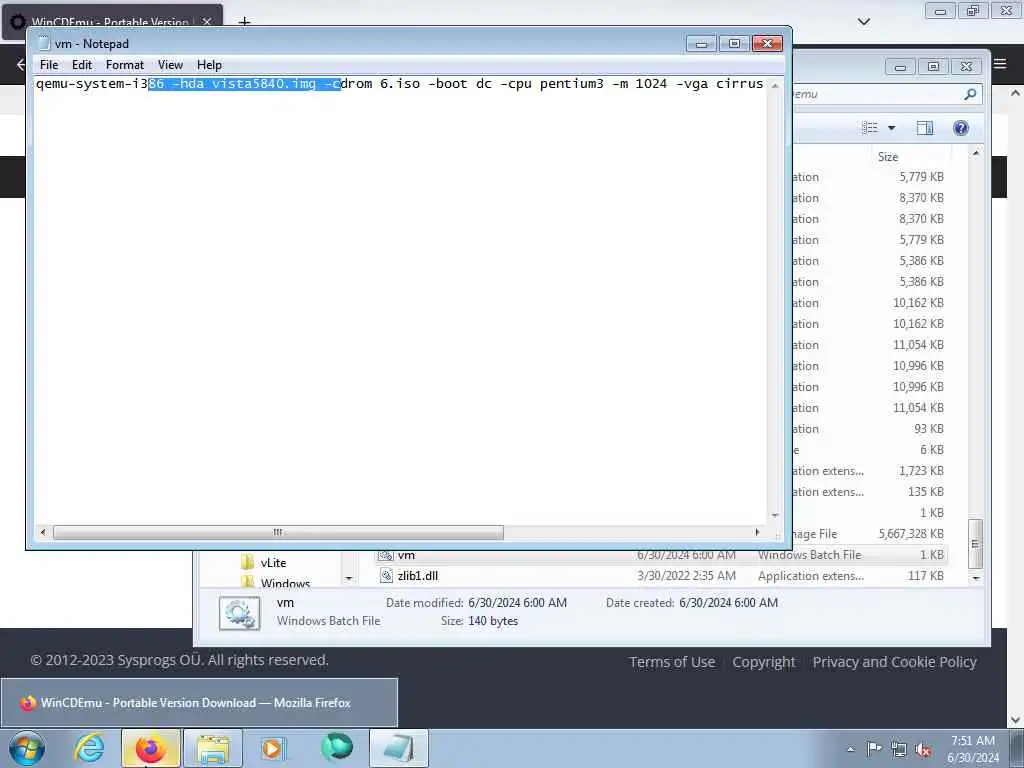
Task: Switch to Notepad taskbar button
Action: point(399,748)
